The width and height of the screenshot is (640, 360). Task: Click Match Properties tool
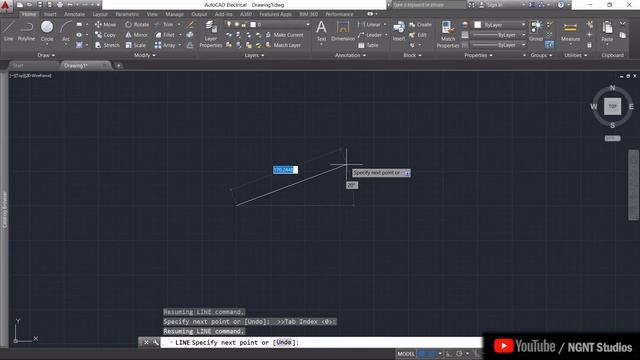(448, 34)
